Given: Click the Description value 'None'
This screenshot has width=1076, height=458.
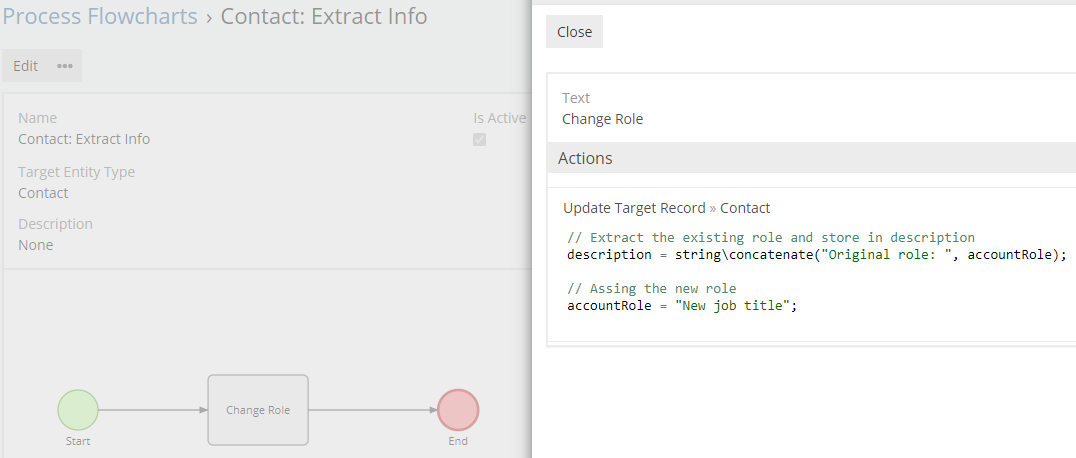Looking at the screenshot, I should [35, 245].
